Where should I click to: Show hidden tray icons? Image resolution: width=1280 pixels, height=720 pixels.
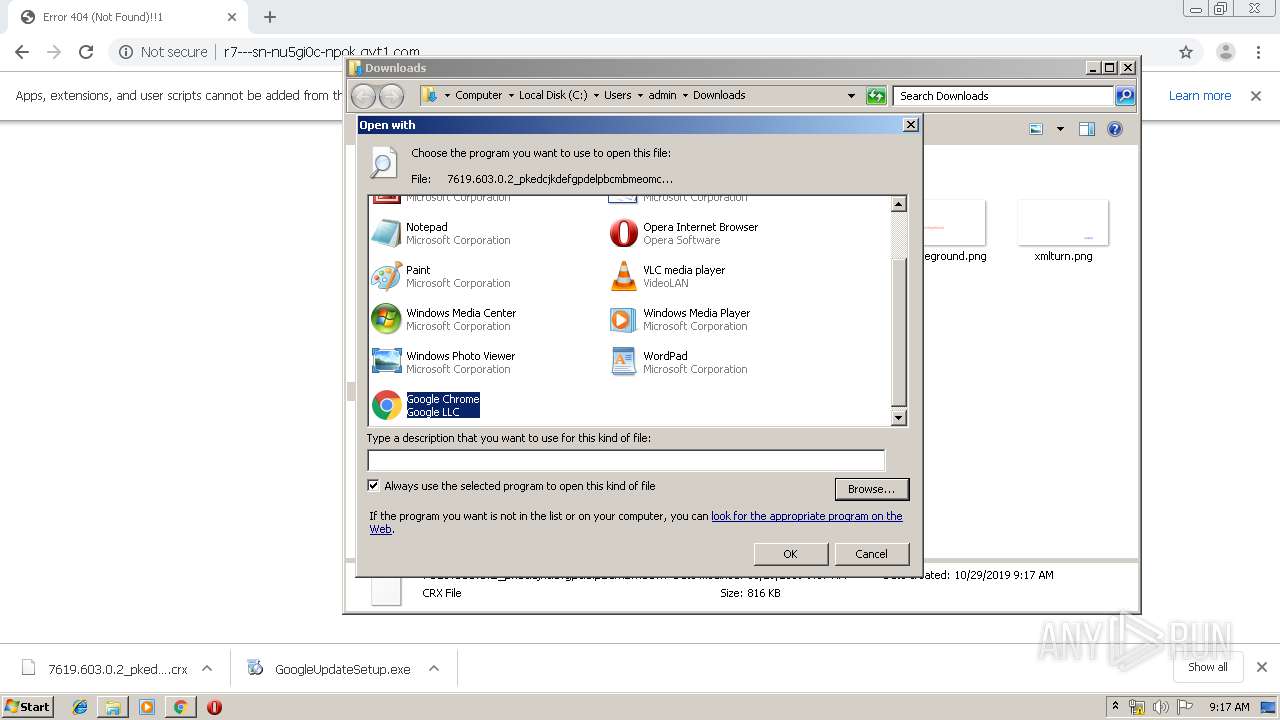(1116, 707)
